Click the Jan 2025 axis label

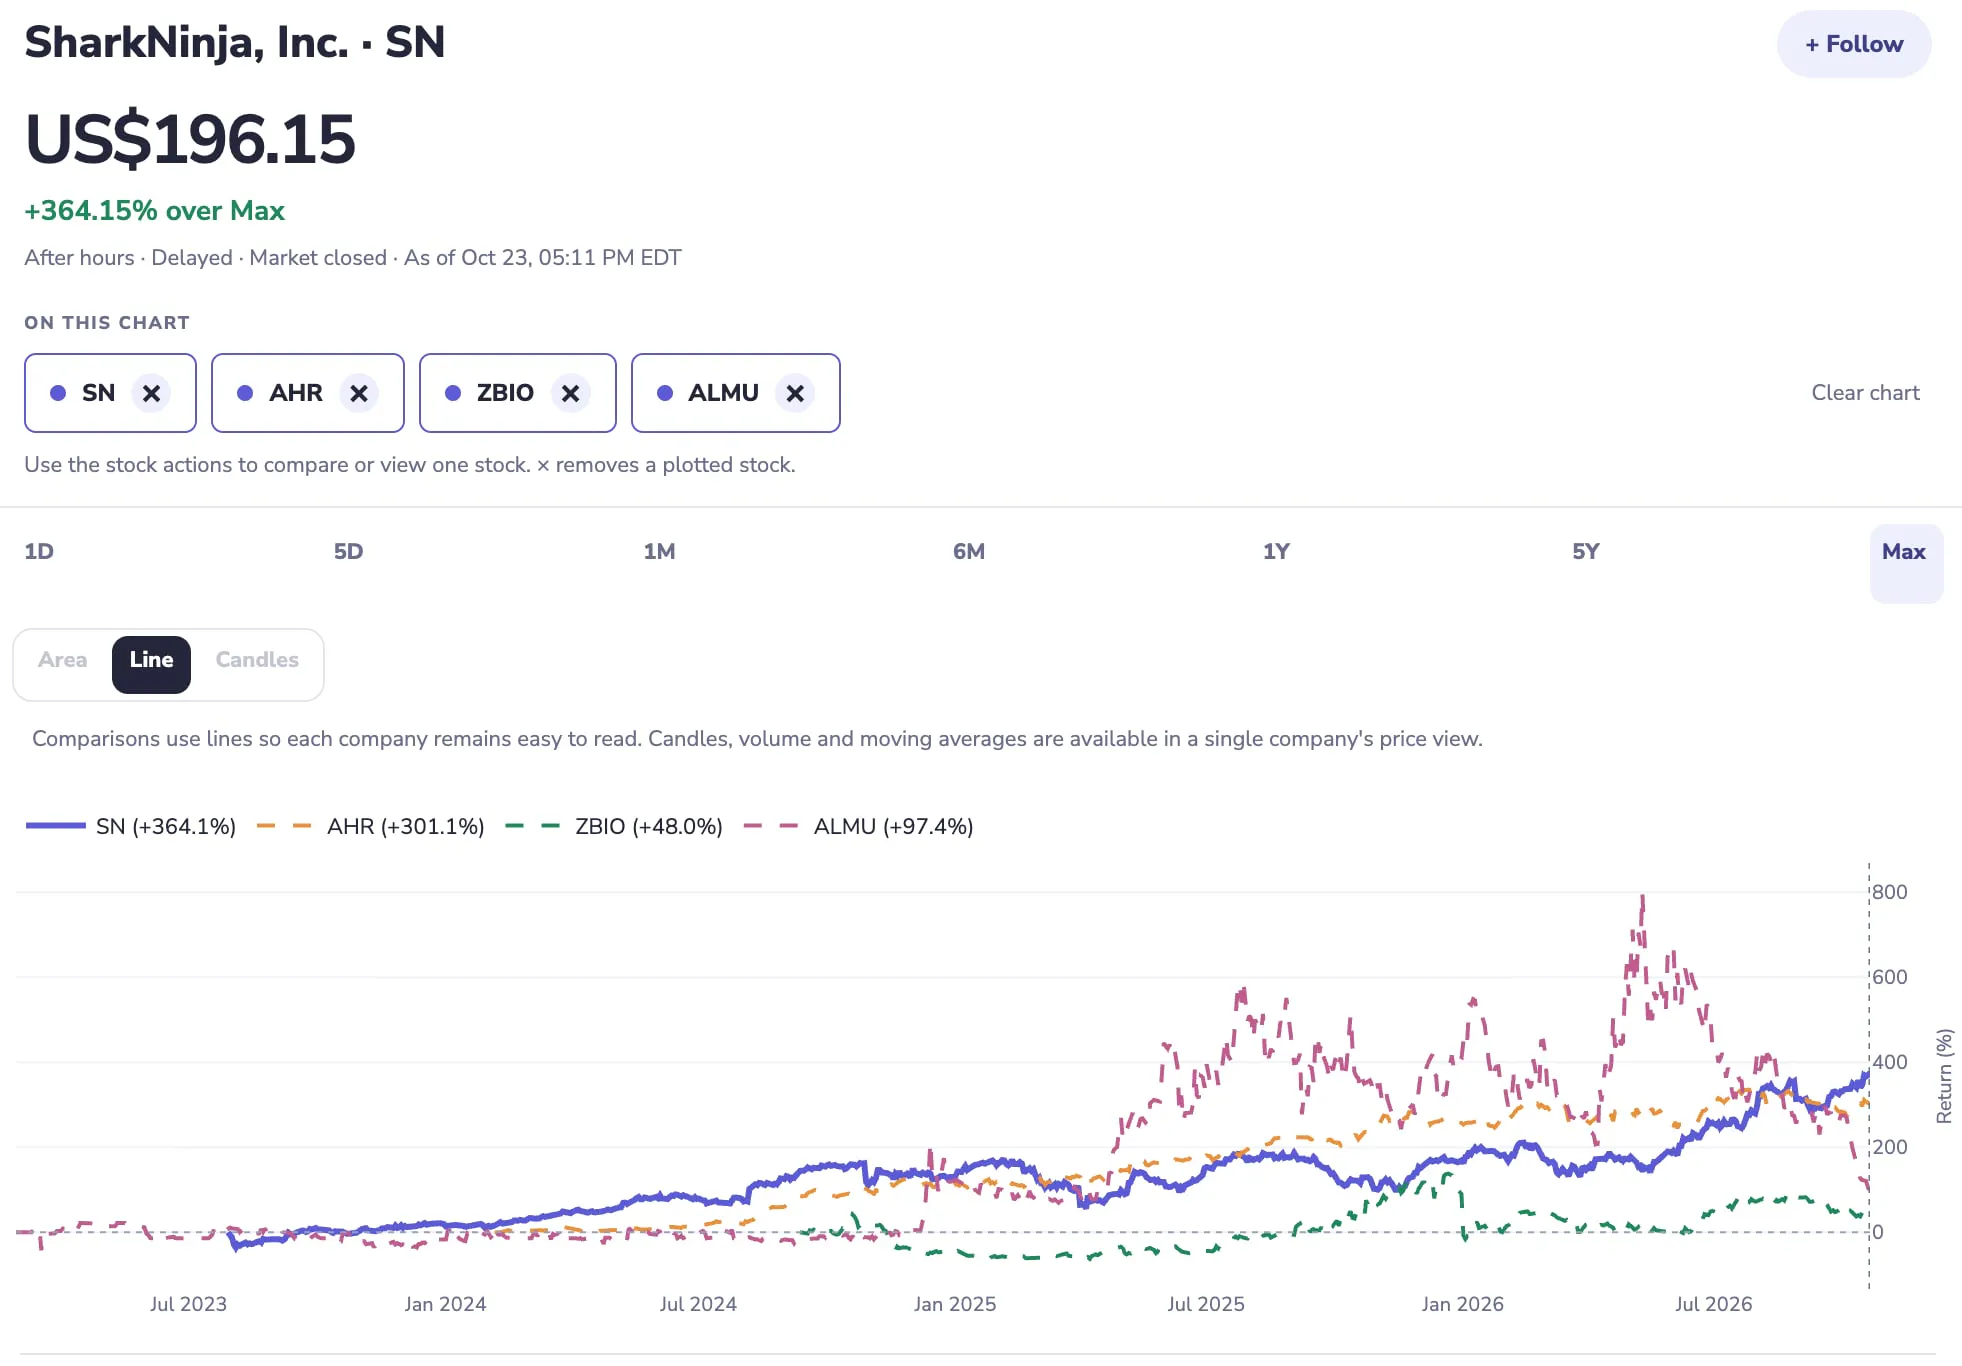click(955, 1304)
